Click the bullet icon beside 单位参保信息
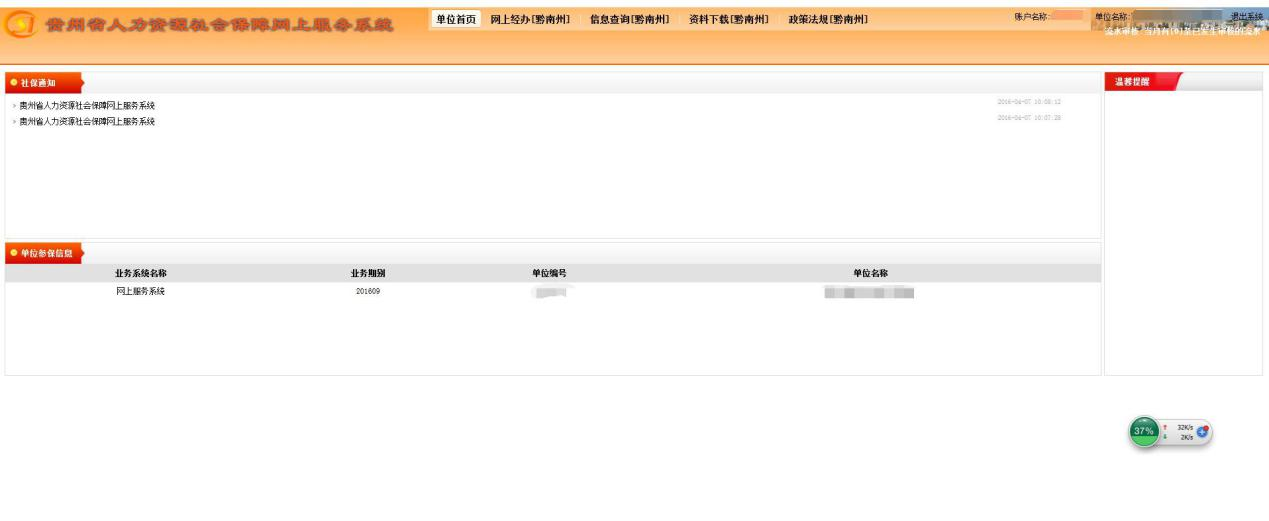This screenshot has height=521, width=1269. click(14, 253)
